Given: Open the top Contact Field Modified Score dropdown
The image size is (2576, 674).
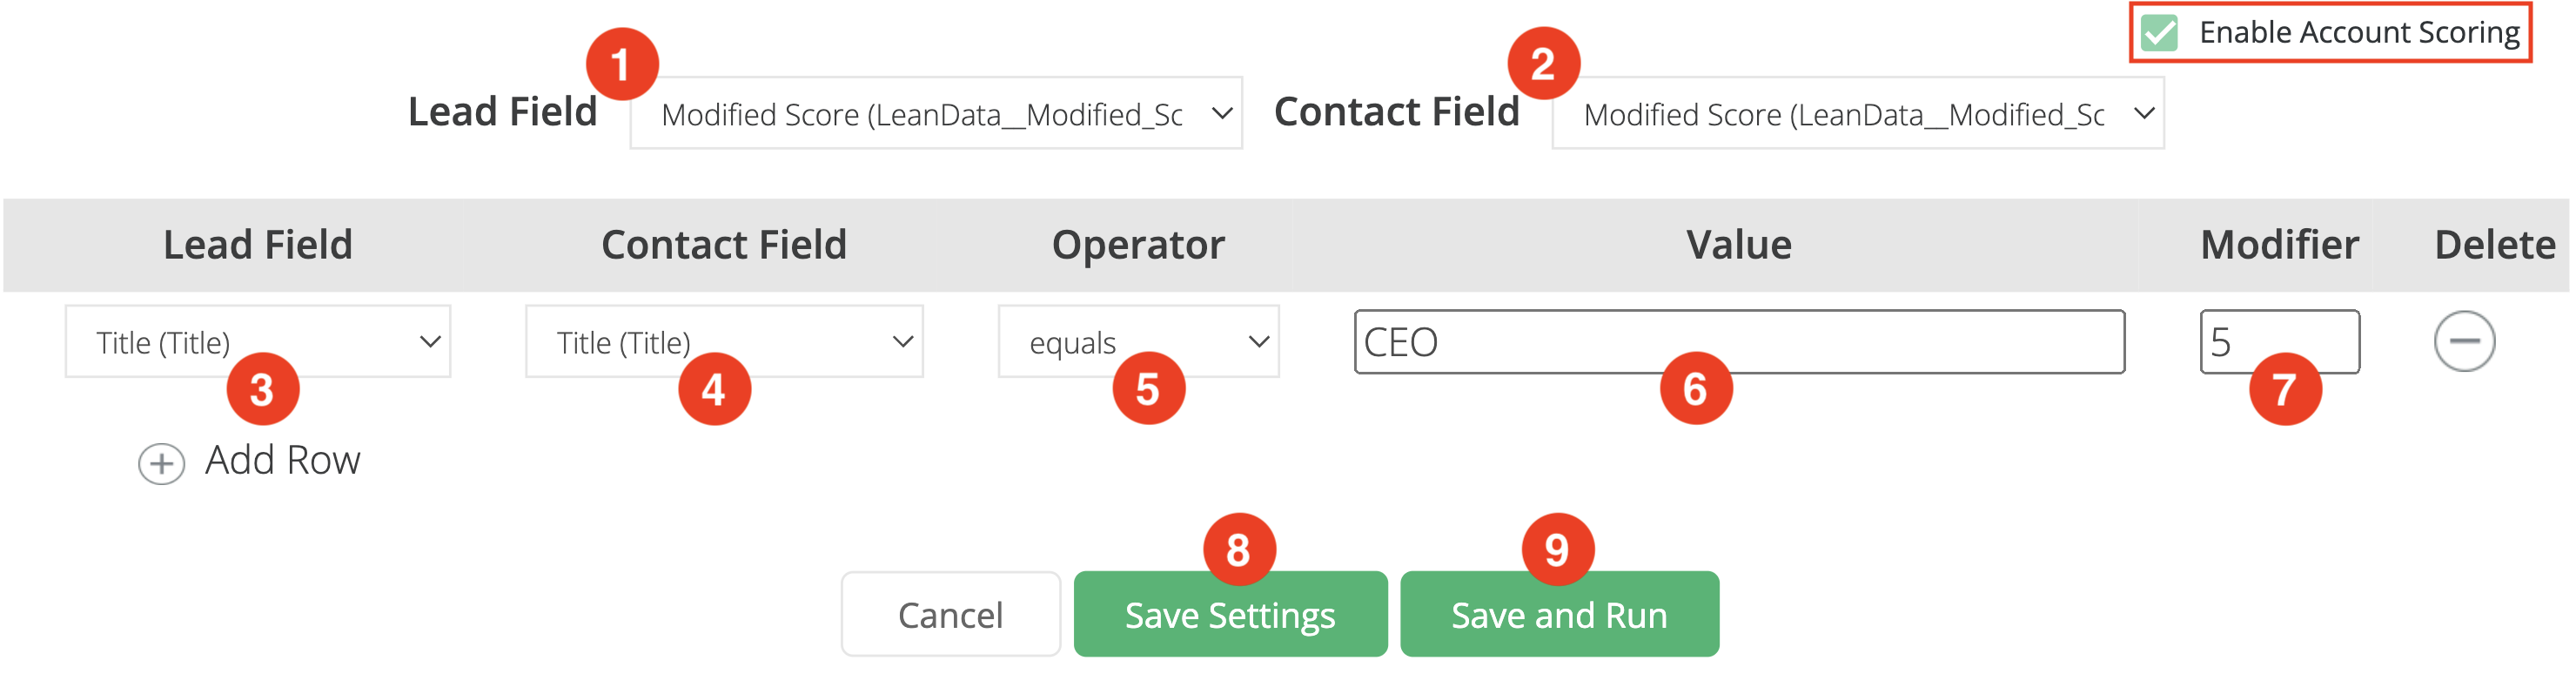Looking at the screenshot, I should pyautogui.click(x=1857, y=114).
